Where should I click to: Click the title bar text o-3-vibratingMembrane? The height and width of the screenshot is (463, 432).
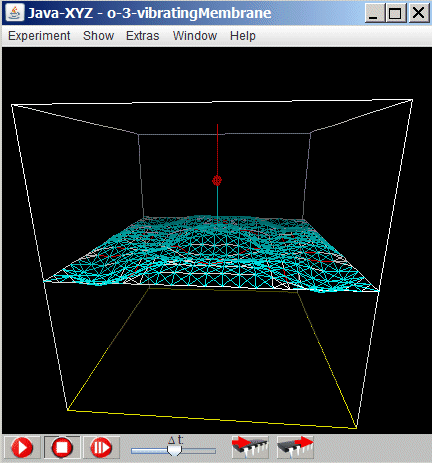189,13
